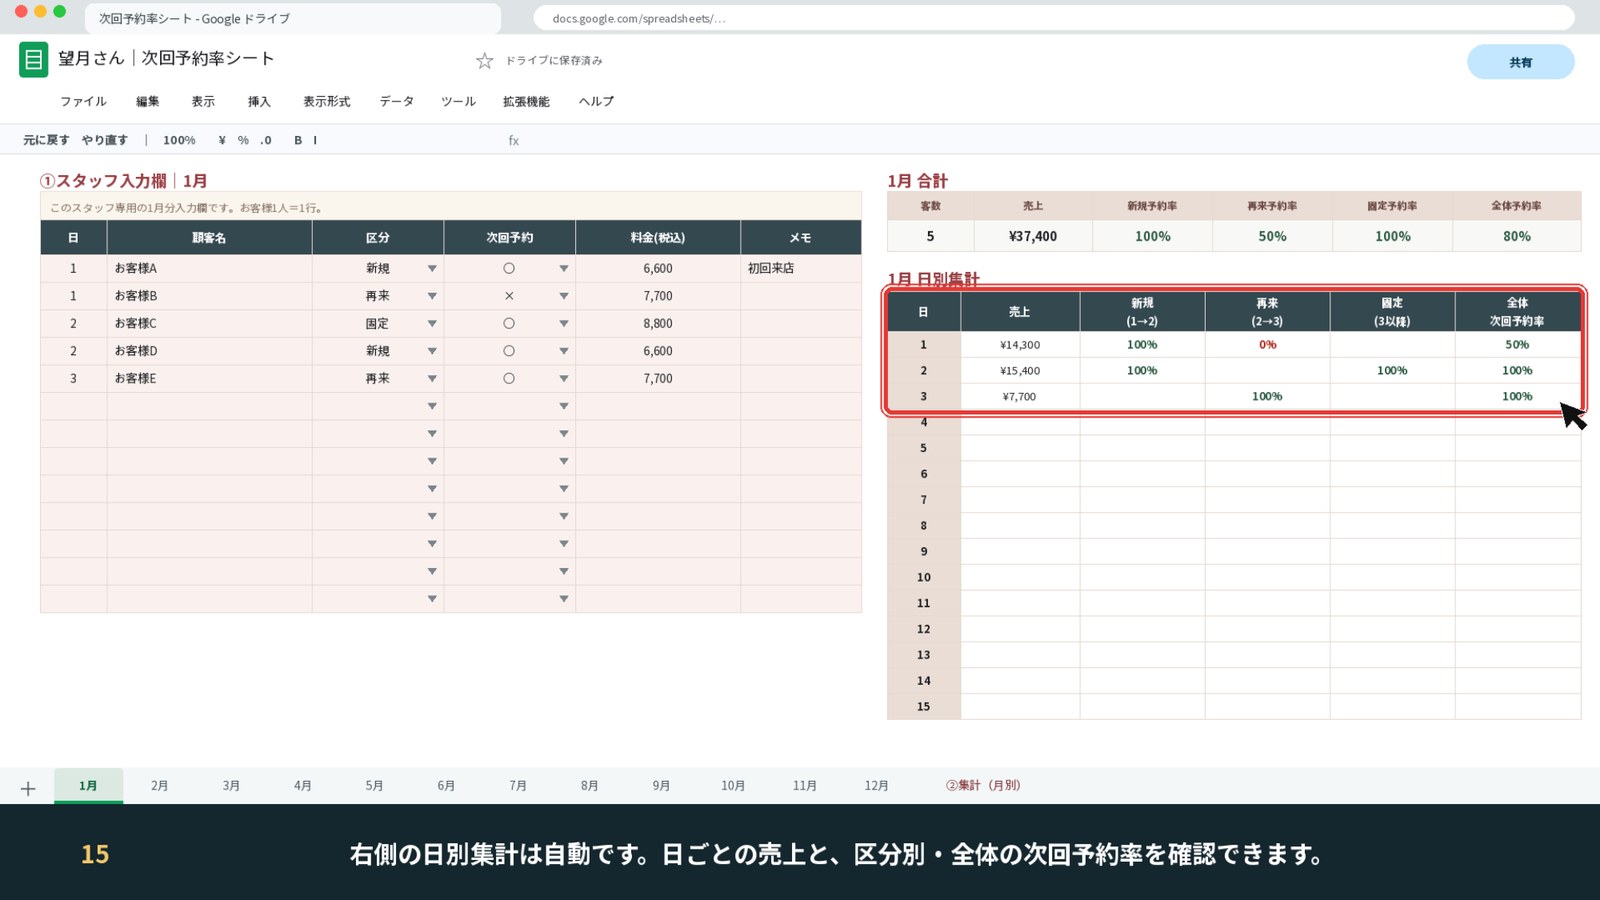Open the 表示形式 menu
Viewport: 1600px width, 900px height.
[327, 102]
